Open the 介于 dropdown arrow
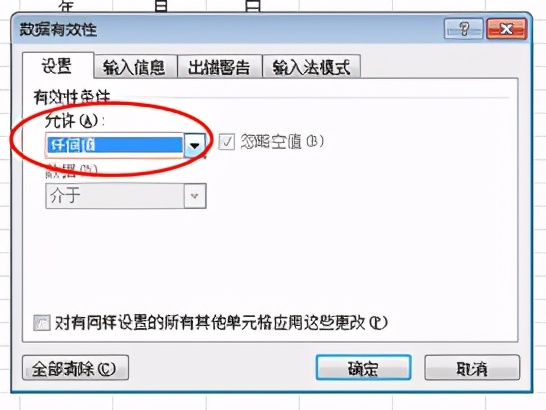546x410 pixels. tap(195, 196)
